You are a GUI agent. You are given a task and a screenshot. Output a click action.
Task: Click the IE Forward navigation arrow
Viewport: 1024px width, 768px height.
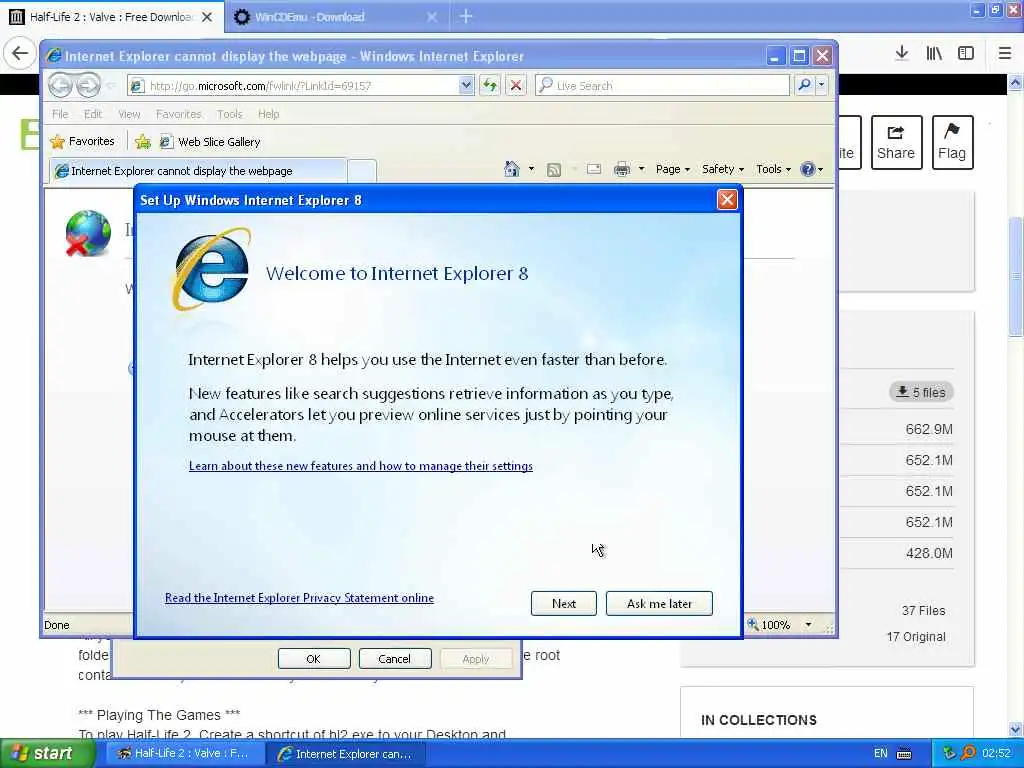pos(88,86)
